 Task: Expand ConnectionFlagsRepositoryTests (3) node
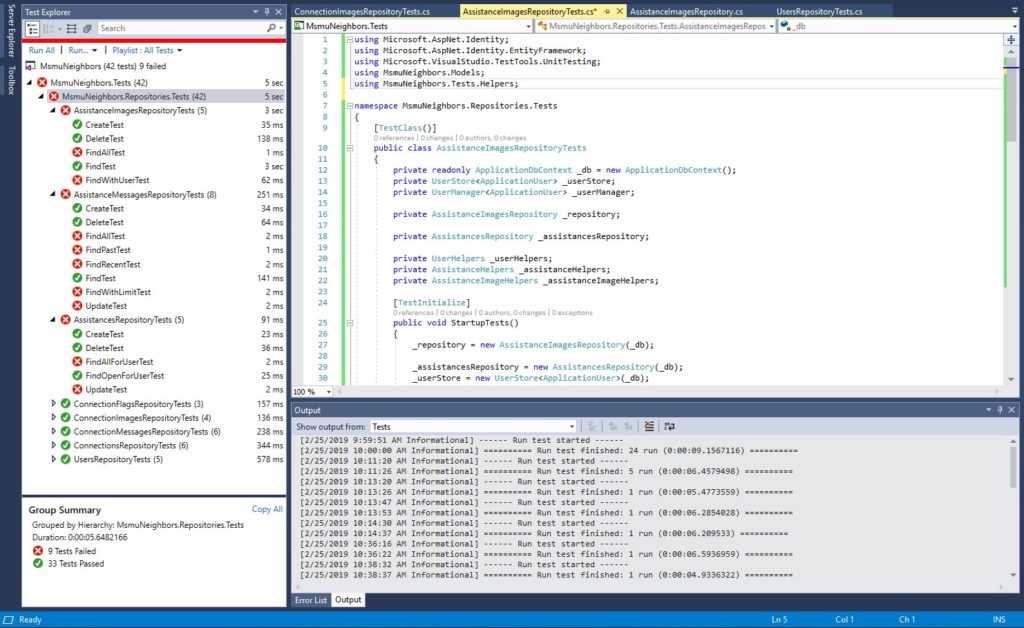(x=53, y=403)
